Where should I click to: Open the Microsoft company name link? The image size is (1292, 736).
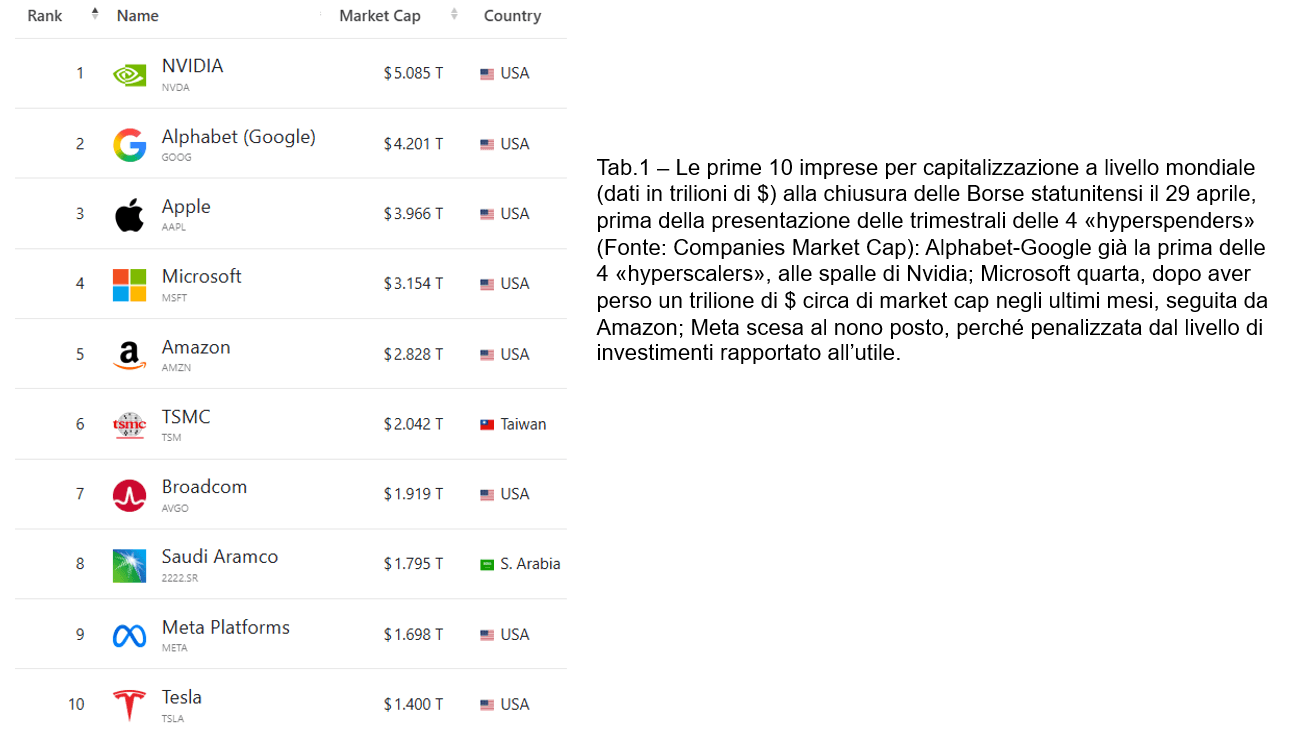[201, 276]
